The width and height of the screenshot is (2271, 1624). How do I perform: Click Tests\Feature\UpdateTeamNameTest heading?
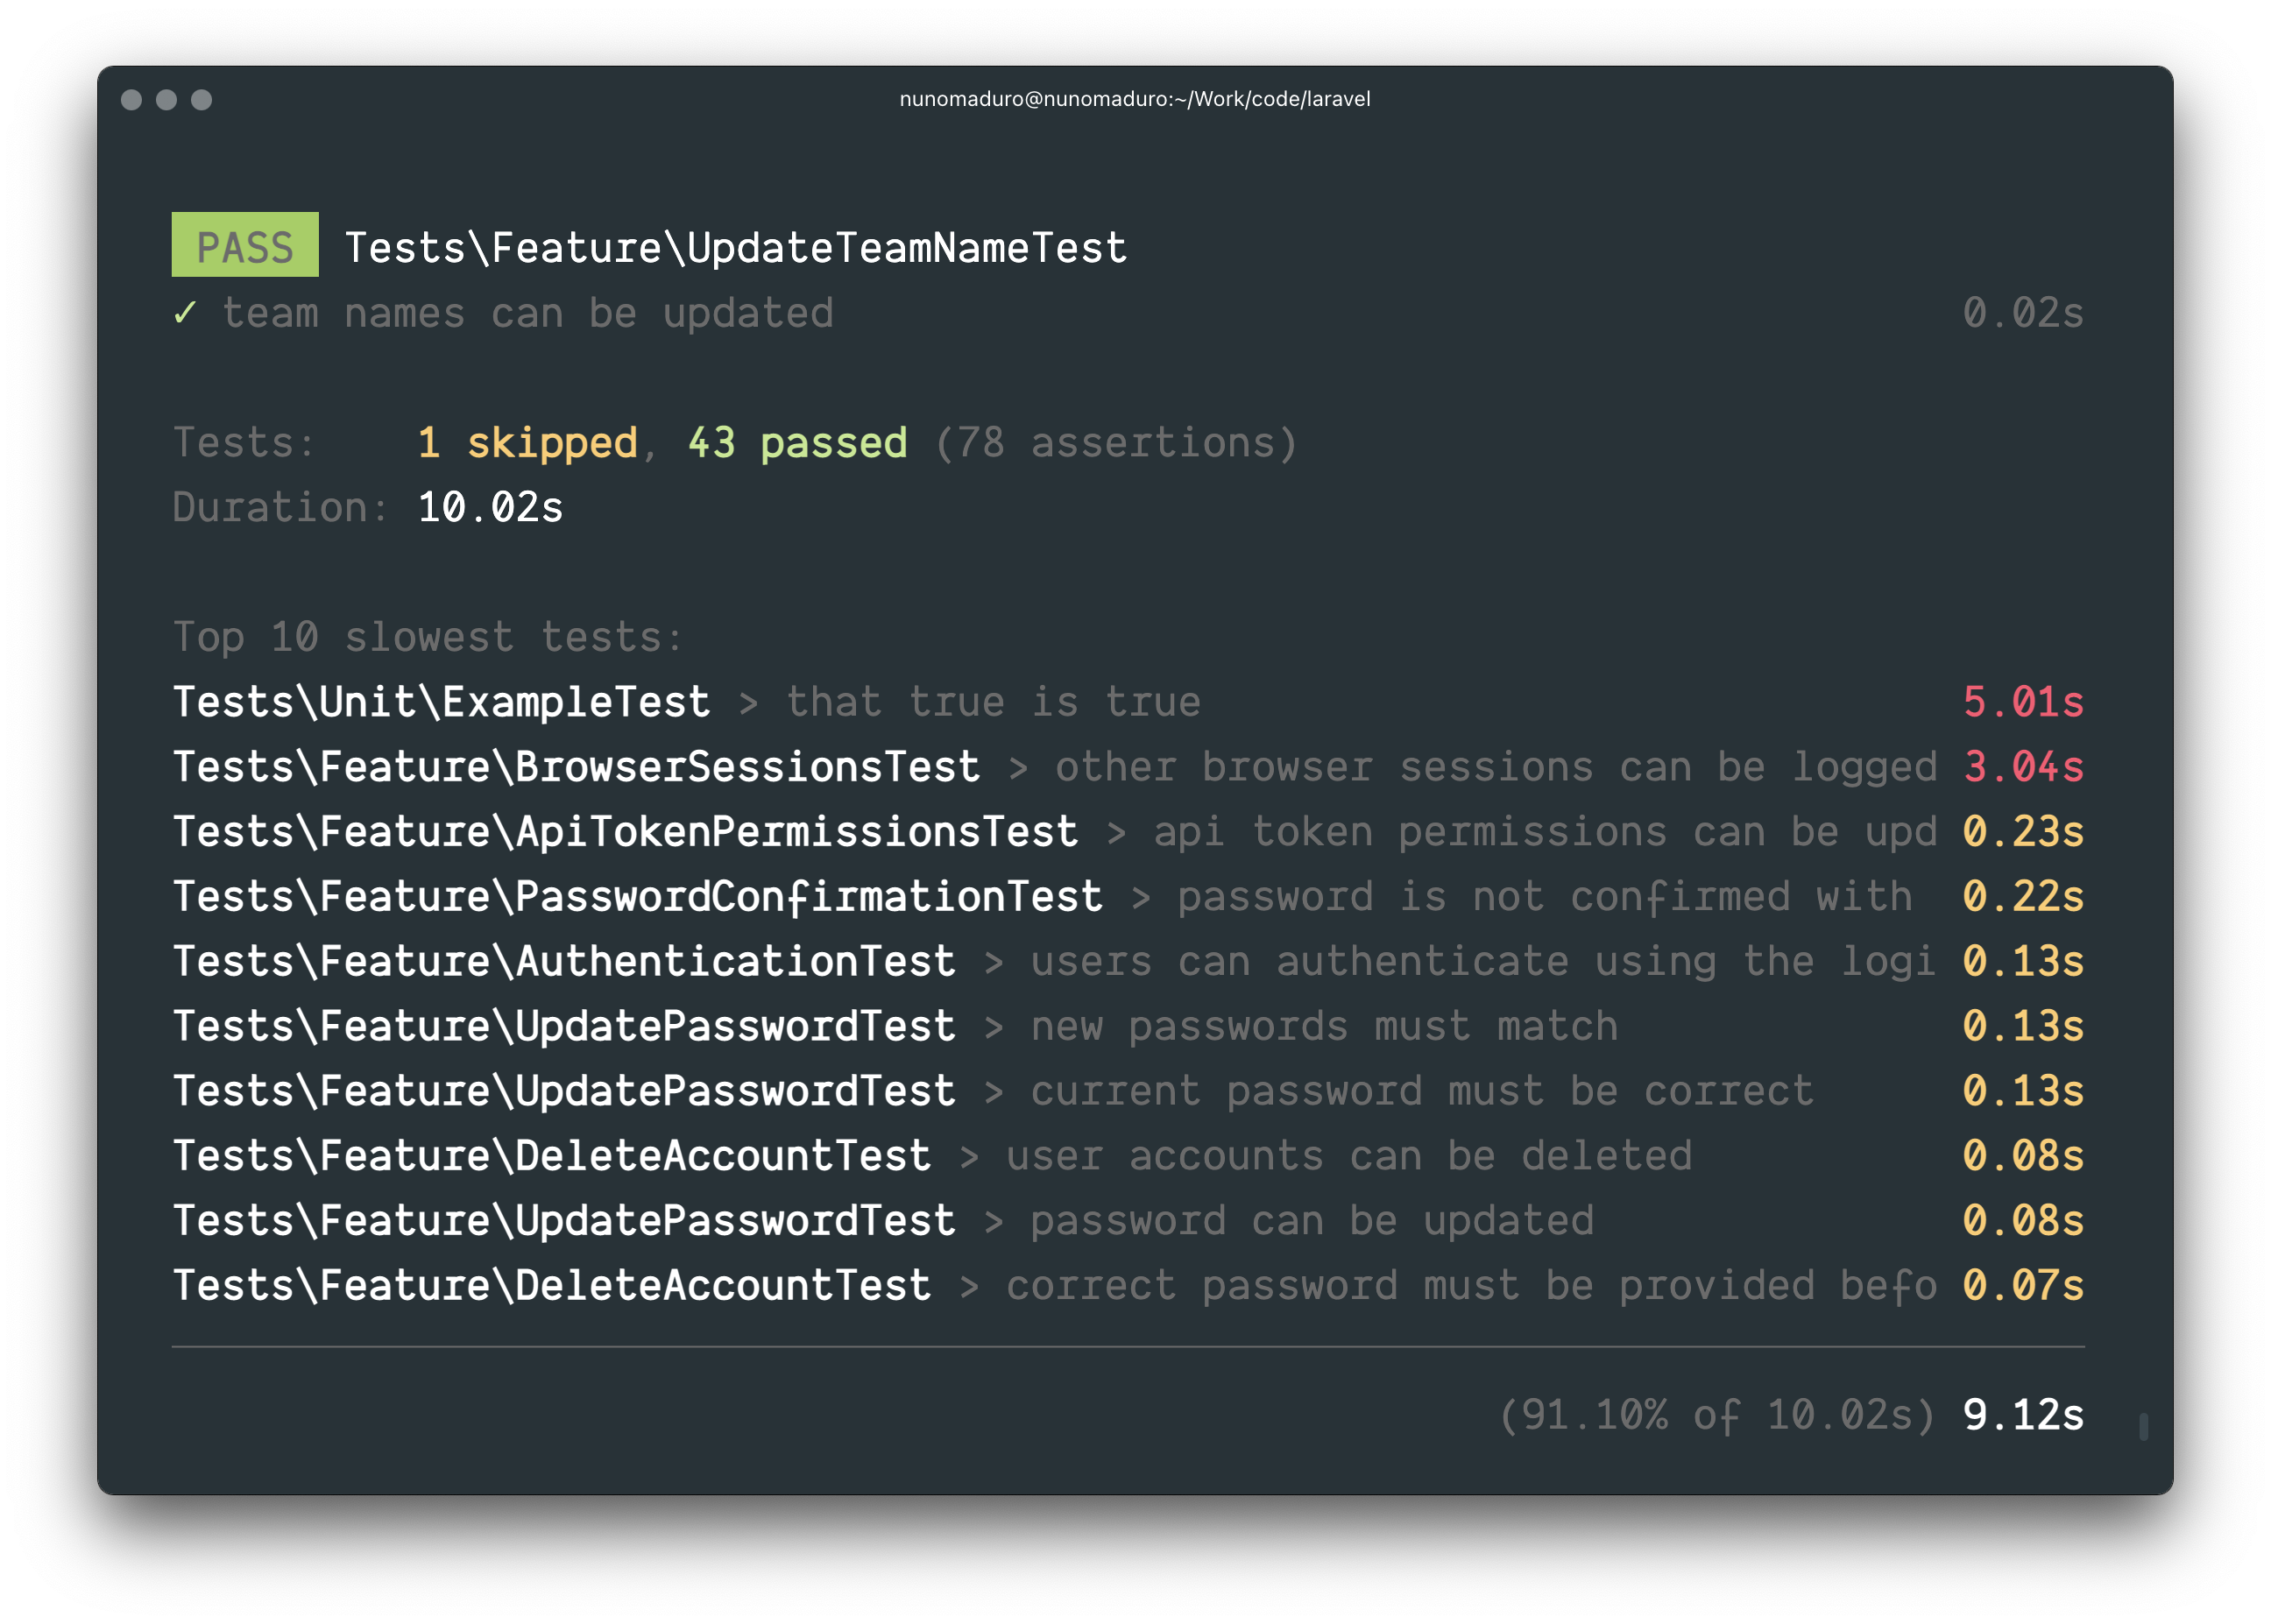click(x=735, y=248)
